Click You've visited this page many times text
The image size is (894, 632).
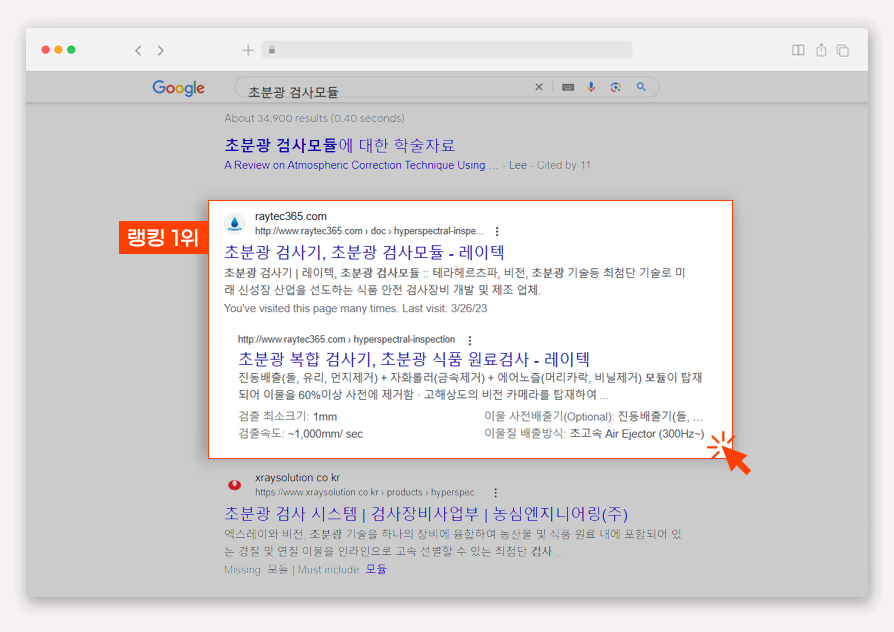click(355, 308)
